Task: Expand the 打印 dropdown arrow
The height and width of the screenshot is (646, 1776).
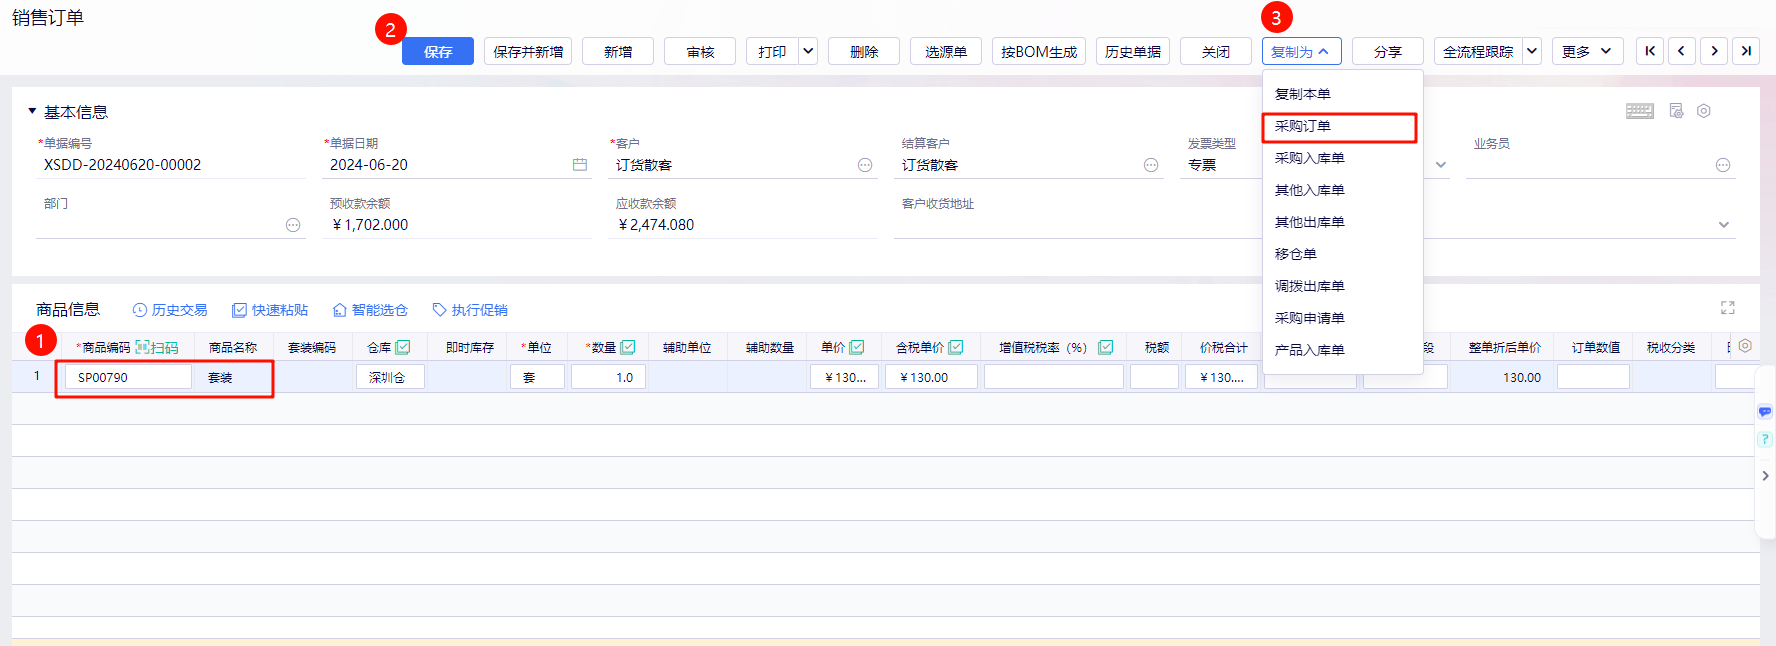Action: (808, 51)
